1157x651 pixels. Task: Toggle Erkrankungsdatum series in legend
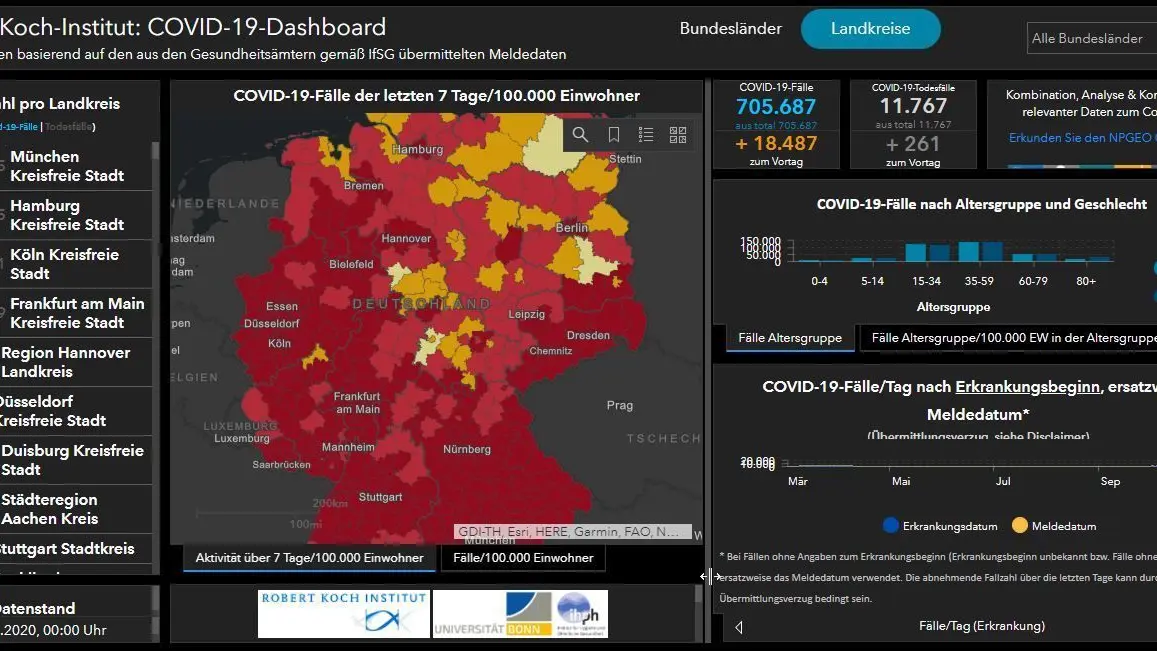940,526
